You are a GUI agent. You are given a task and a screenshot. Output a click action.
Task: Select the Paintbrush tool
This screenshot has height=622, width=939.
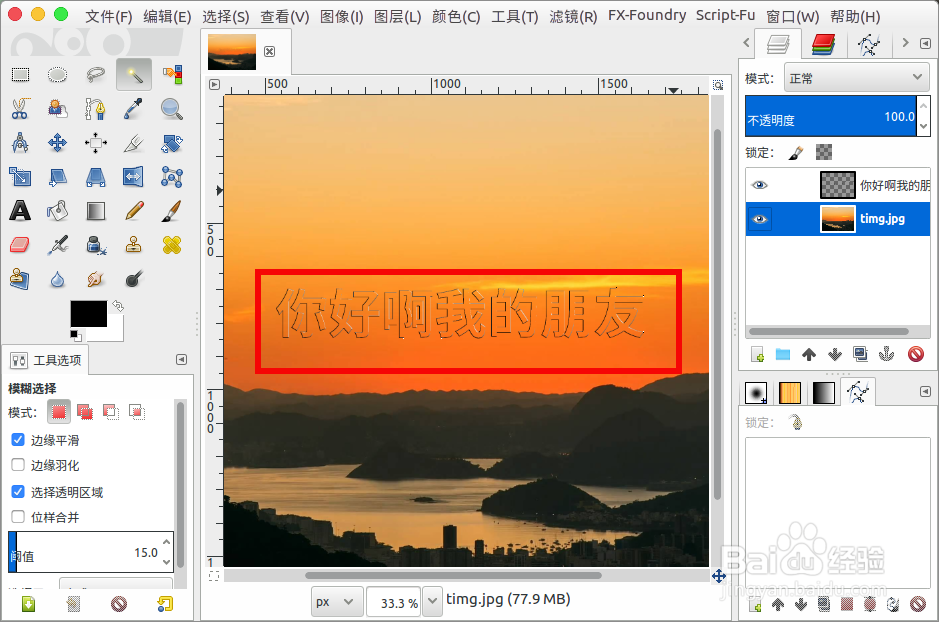click(x=172, y=211)
